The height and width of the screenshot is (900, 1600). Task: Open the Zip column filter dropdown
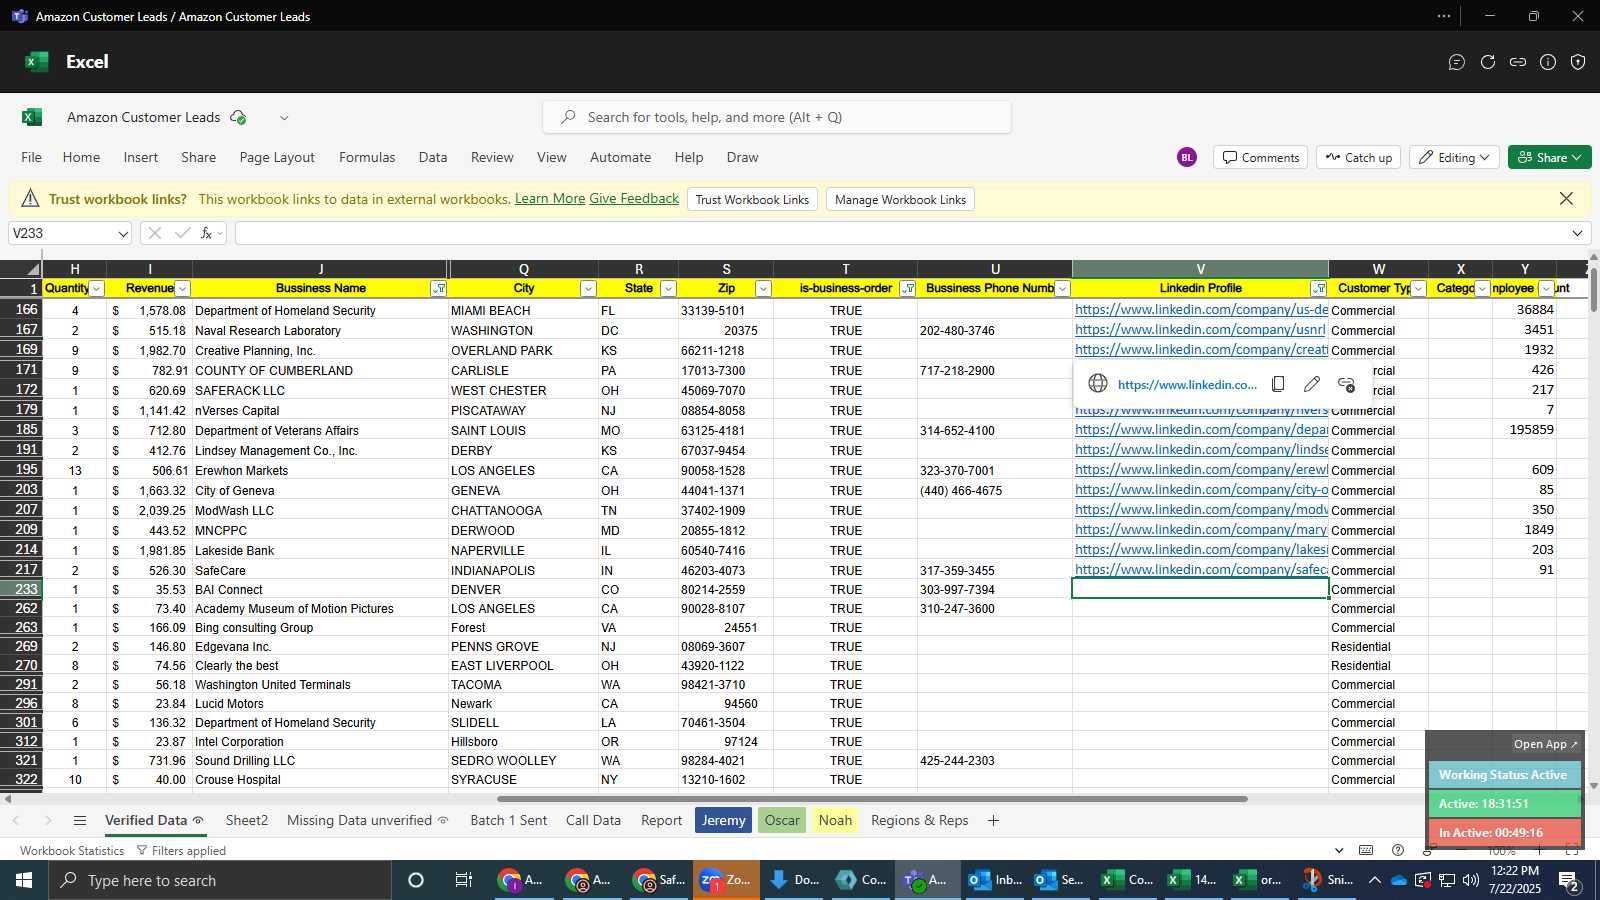click(x=763, y=288)
